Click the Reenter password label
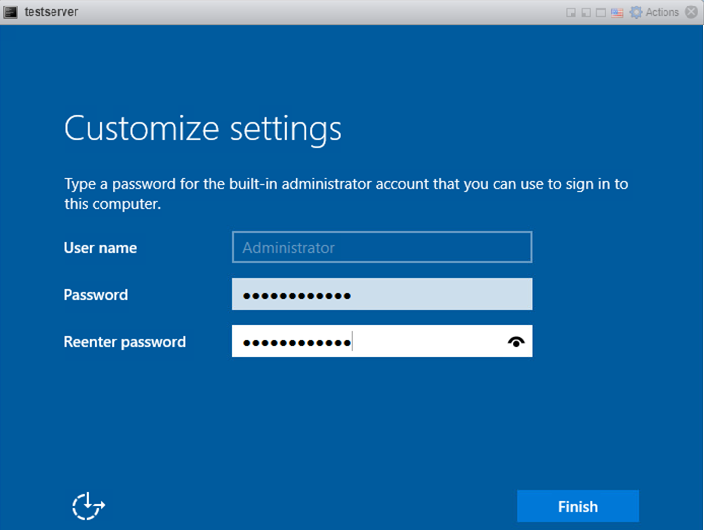704x530 pixels. click(x=125, y=342)
